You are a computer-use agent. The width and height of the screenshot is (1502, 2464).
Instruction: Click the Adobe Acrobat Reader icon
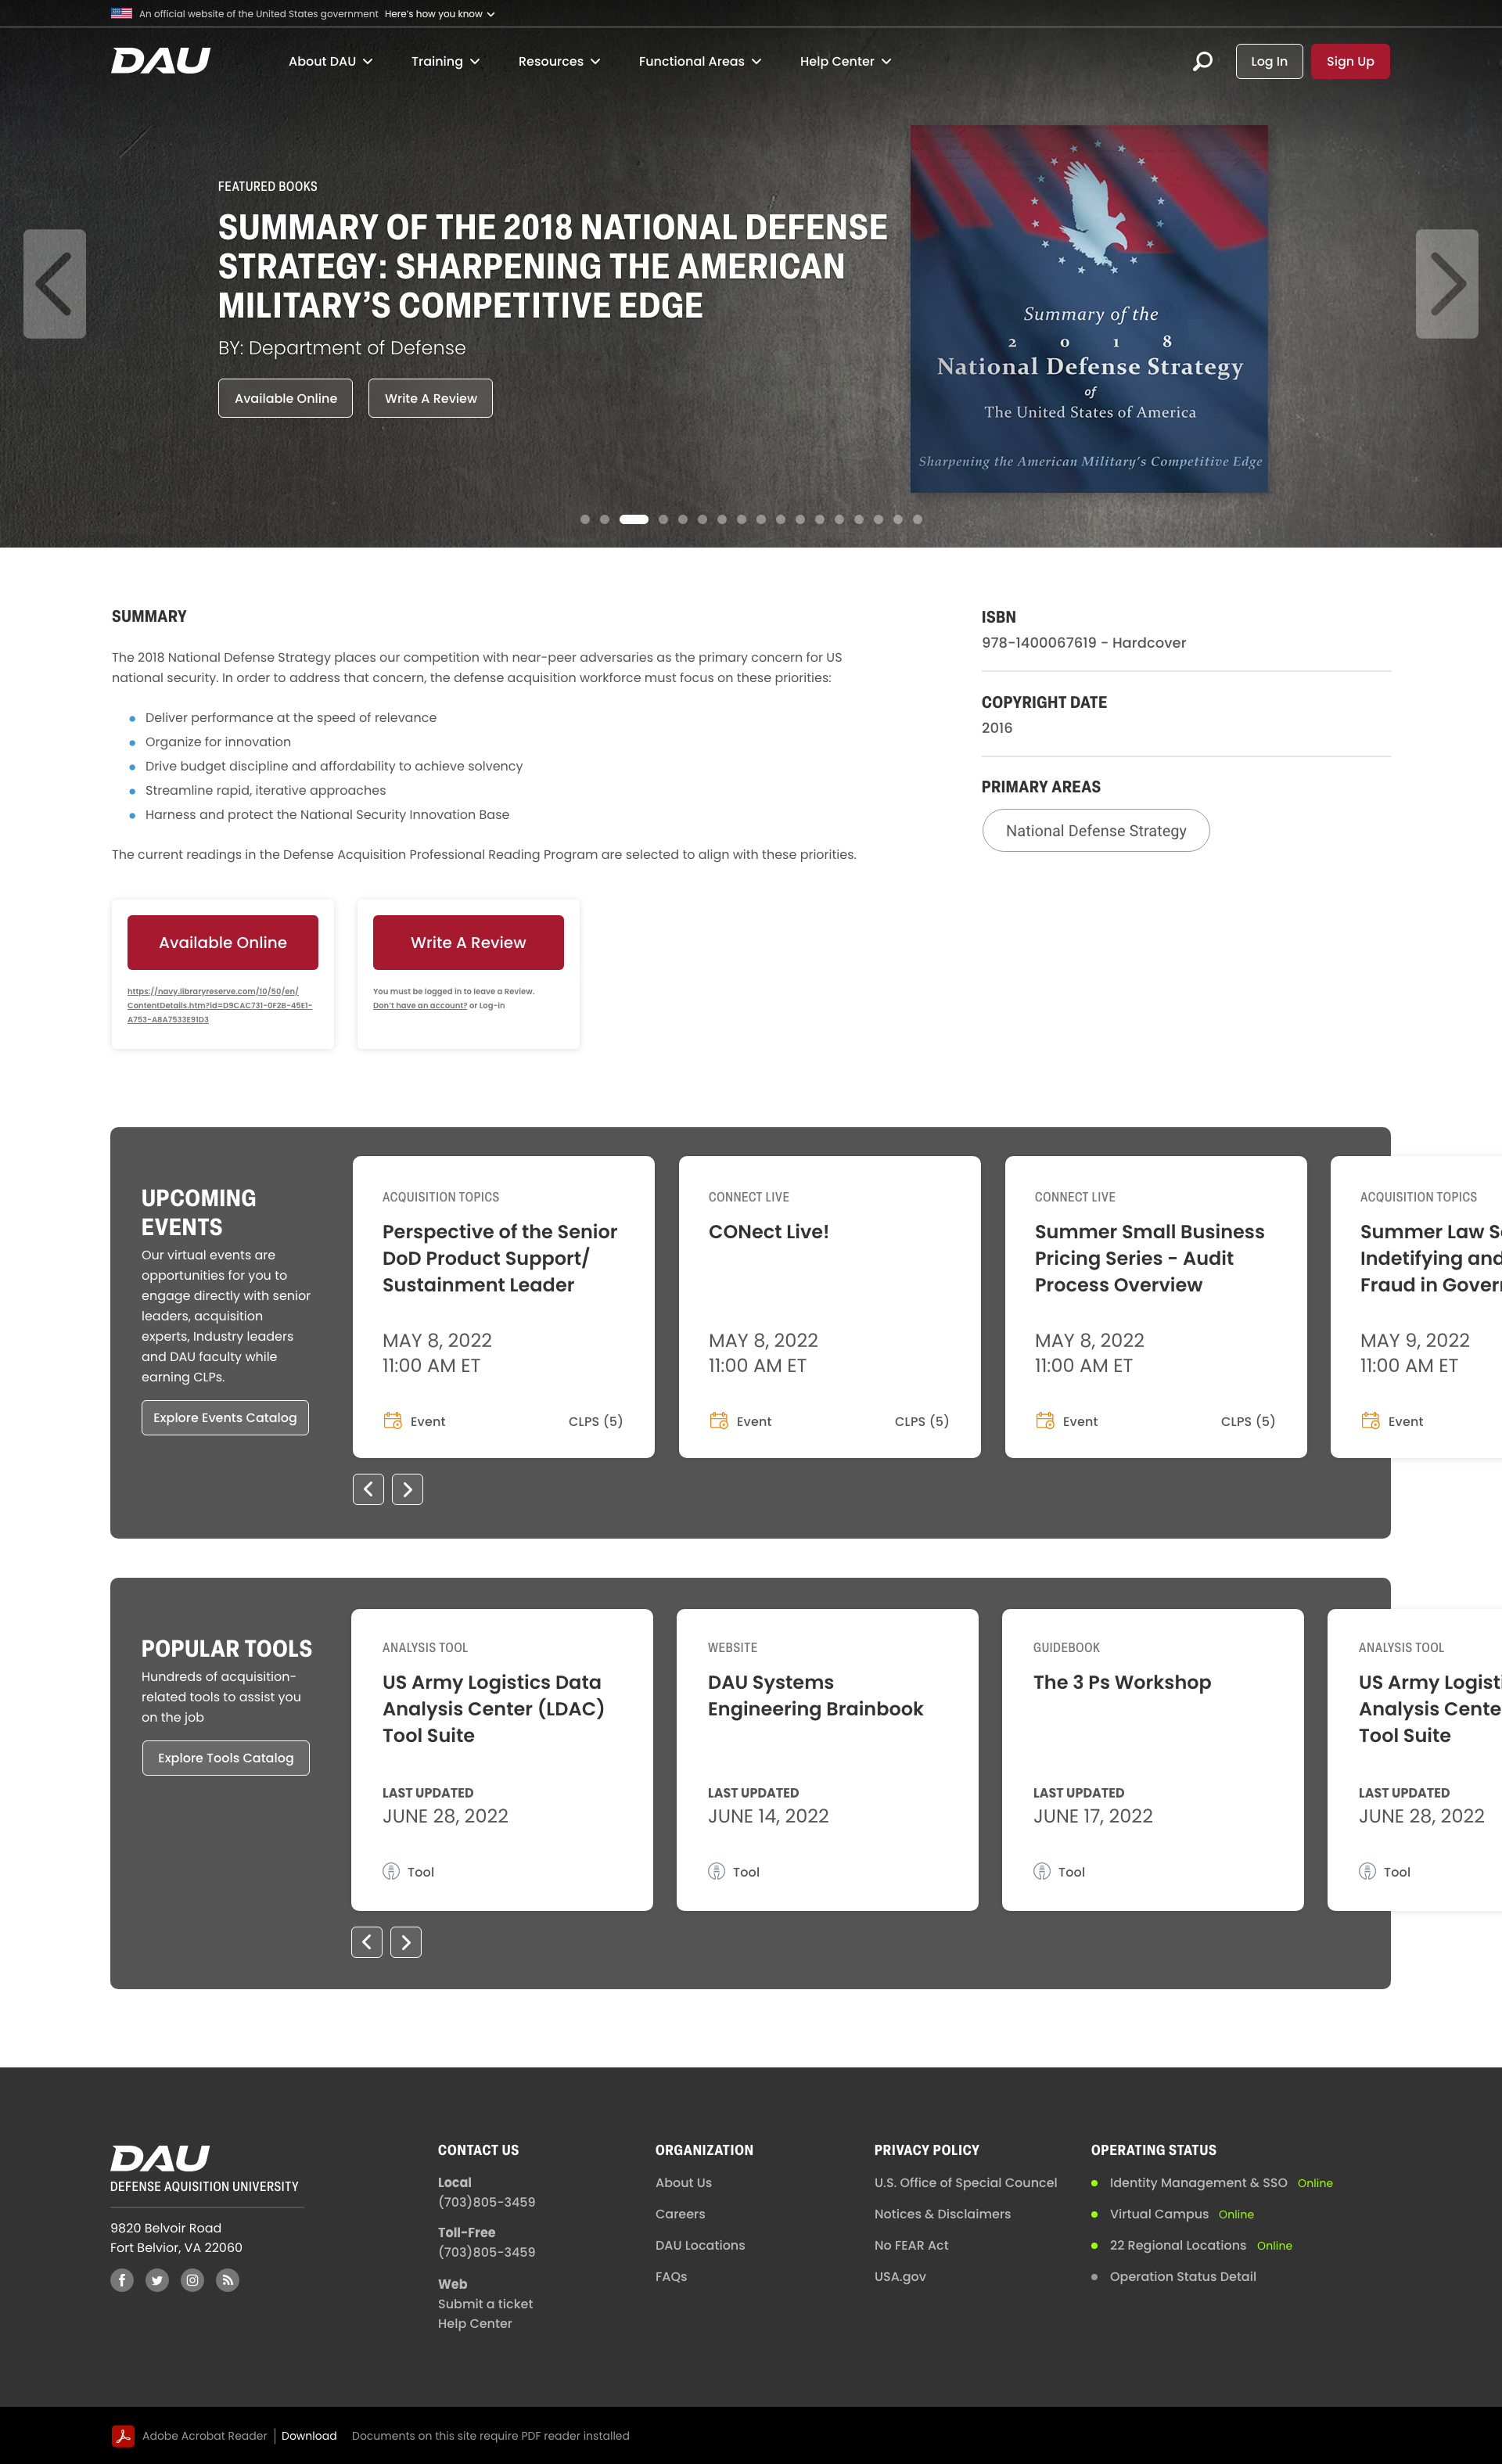122,2436
